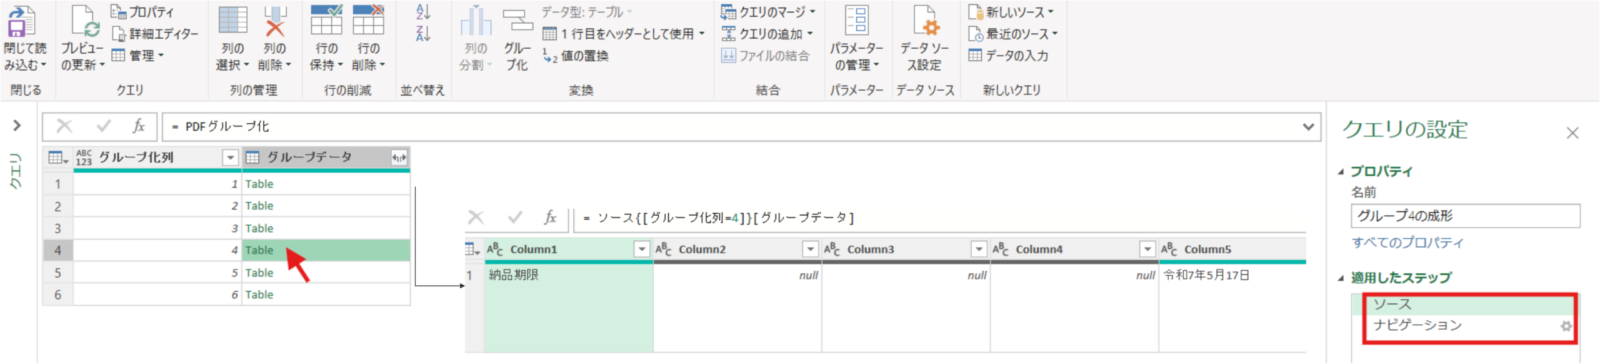Cancel the formula with the X icon

64,126
